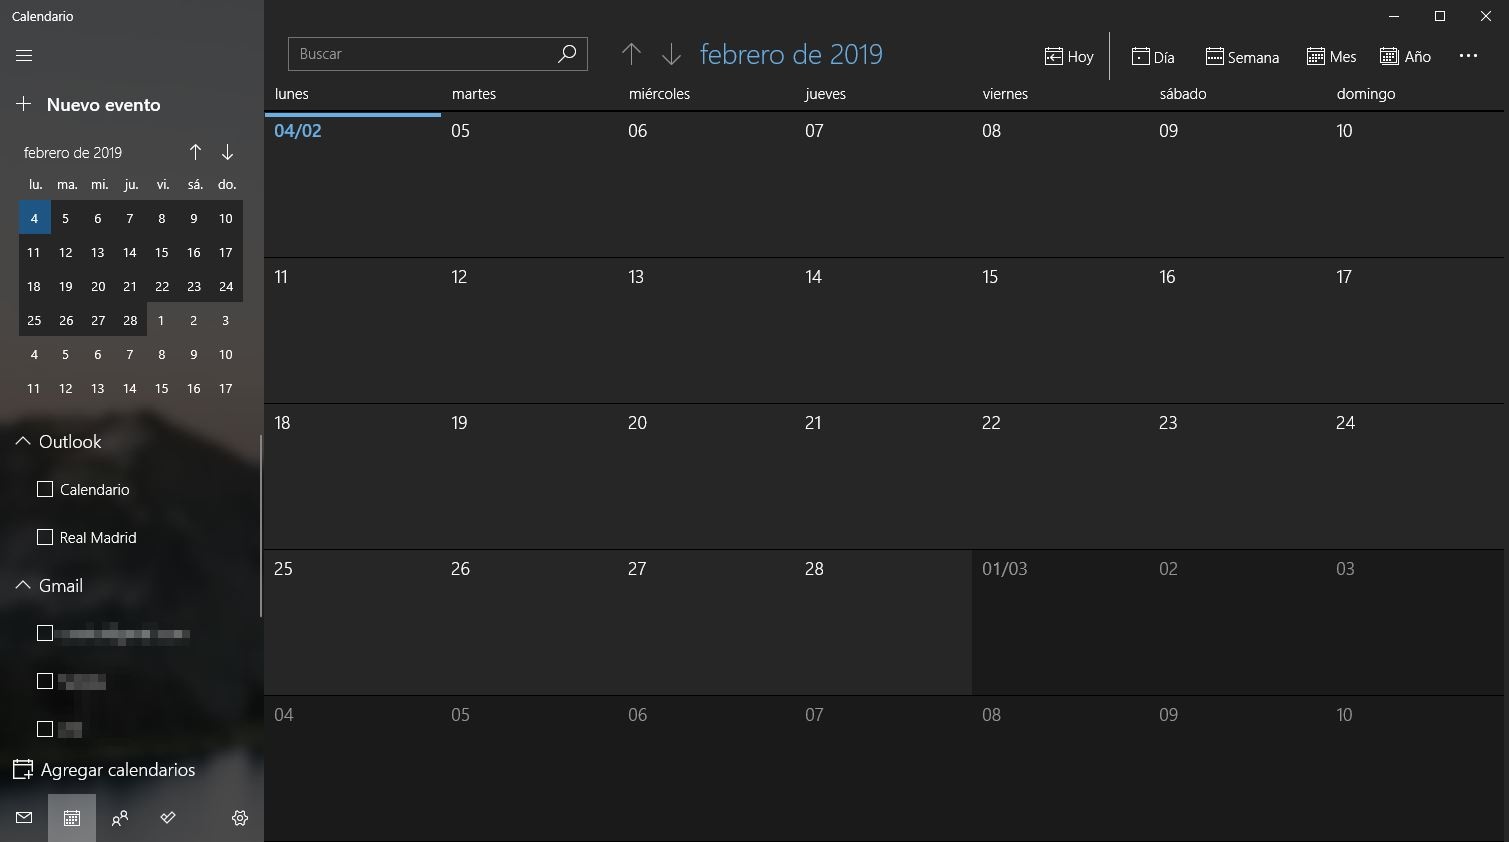
Task: Enable the Outlook Calendario checkbox
Action: (x=45, y=489)
